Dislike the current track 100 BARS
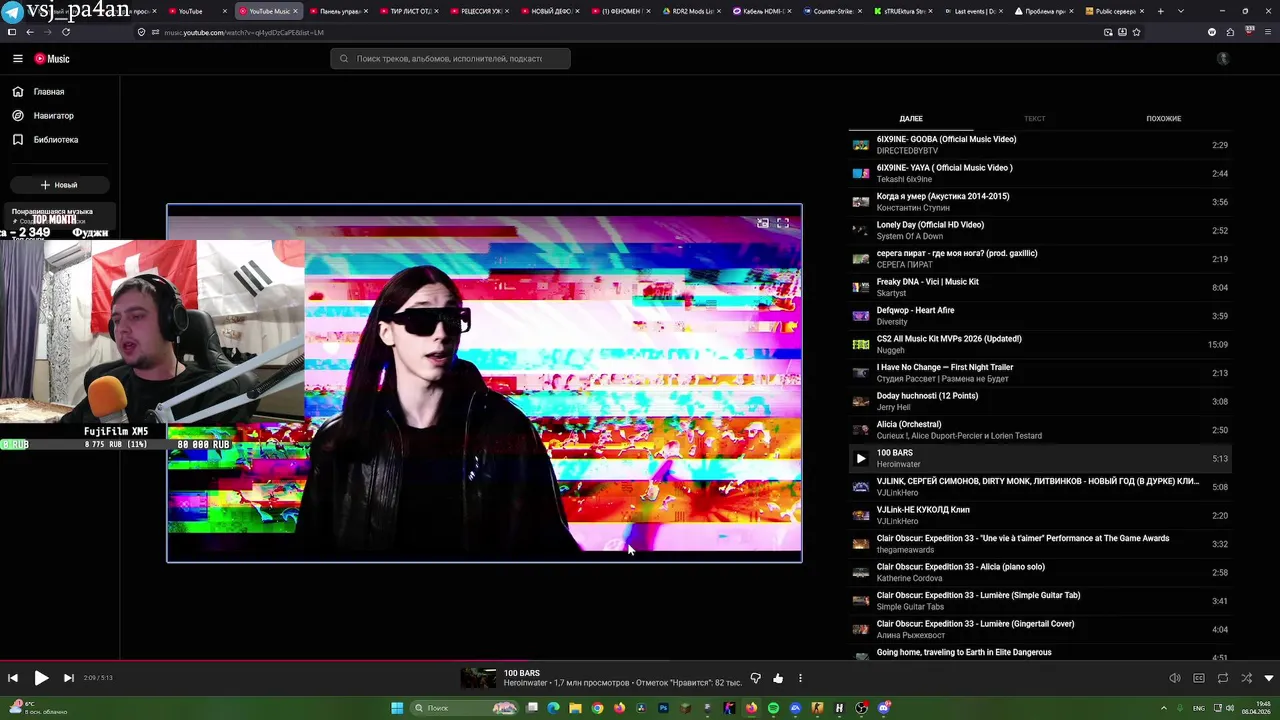Image resolution: width=1280 pixels, height=720 pixels. click(x=755, y=678)
